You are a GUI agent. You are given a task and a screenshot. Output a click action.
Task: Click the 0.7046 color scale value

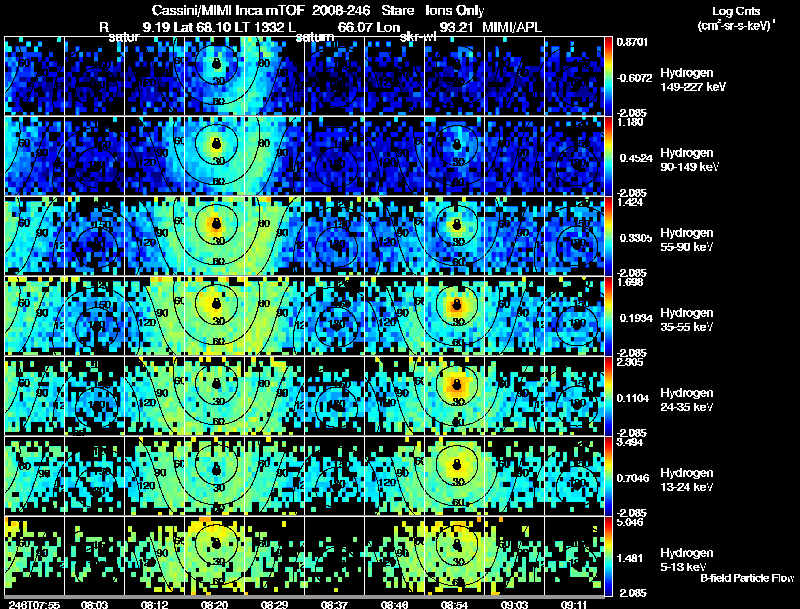tap(634, 478)
